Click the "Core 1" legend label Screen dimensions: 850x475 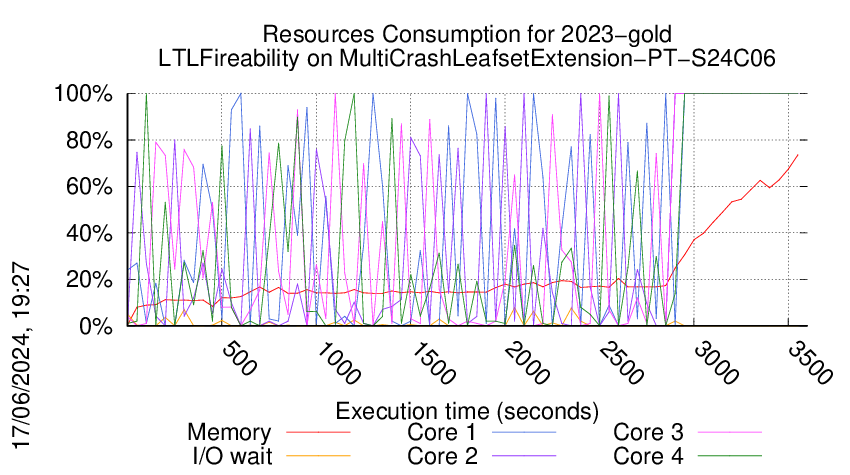click(442, 433)
